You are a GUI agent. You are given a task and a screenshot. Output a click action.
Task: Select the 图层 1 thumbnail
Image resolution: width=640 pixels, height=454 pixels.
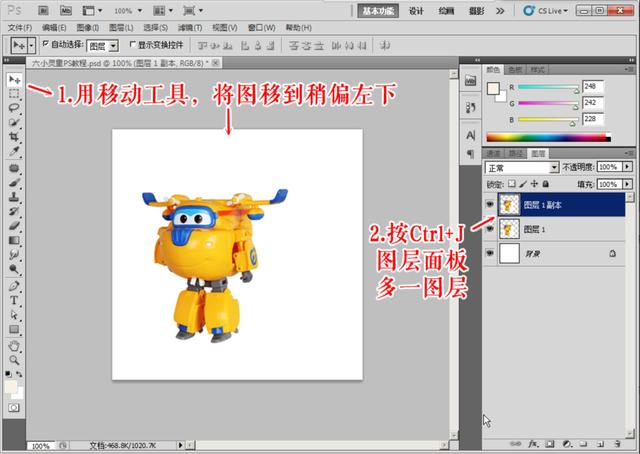pos(509,229)
